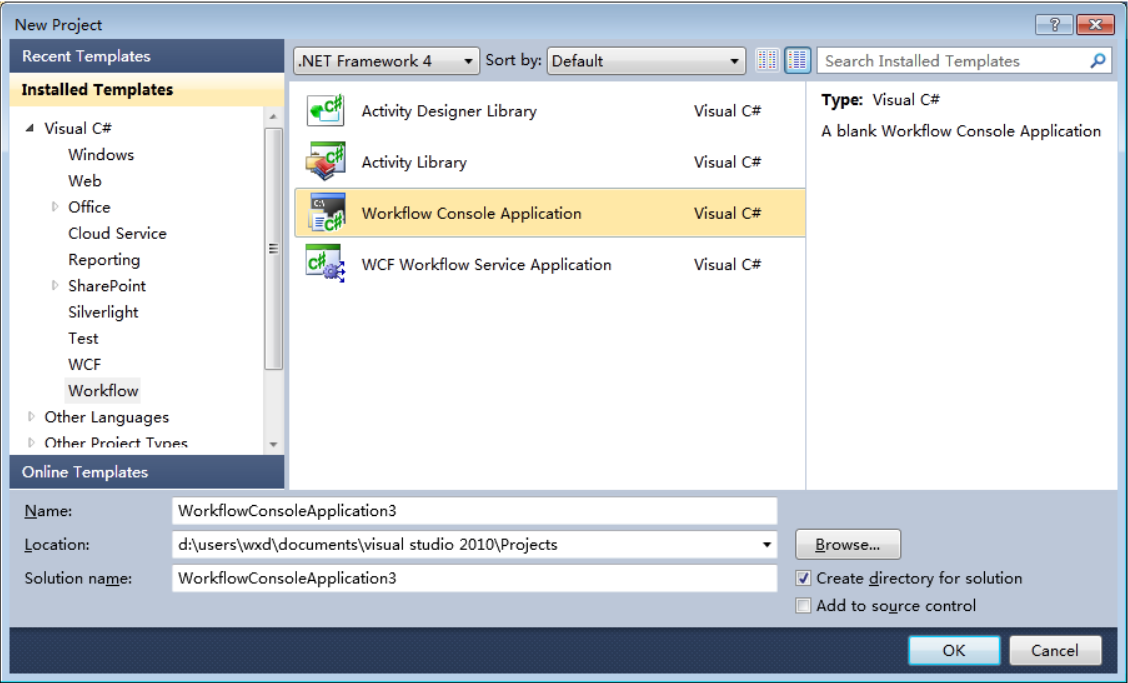This screenshot has width=1128, height=683.
Task: Select the Cloud Service category
Action: (117, 233)
